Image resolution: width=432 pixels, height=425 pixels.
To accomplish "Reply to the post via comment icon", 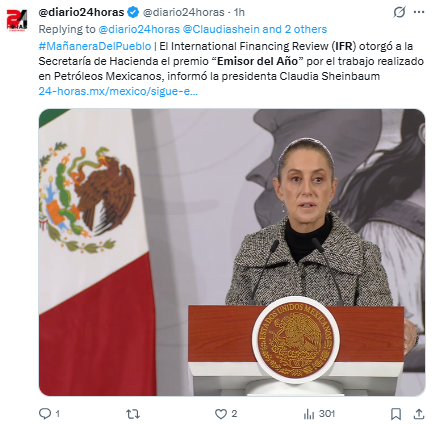I will (x=45, y=414).
